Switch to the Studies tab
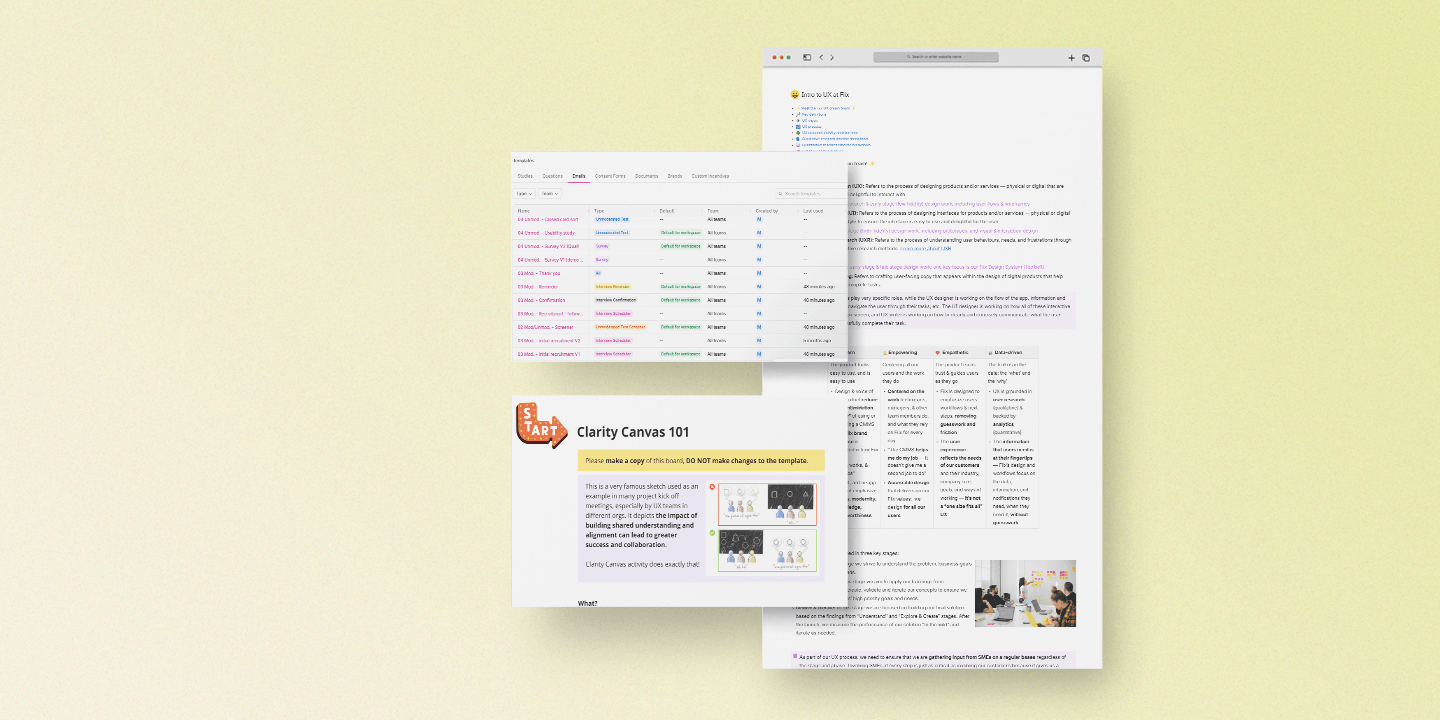Screen dimensions: 1440x720 point(525,176)
